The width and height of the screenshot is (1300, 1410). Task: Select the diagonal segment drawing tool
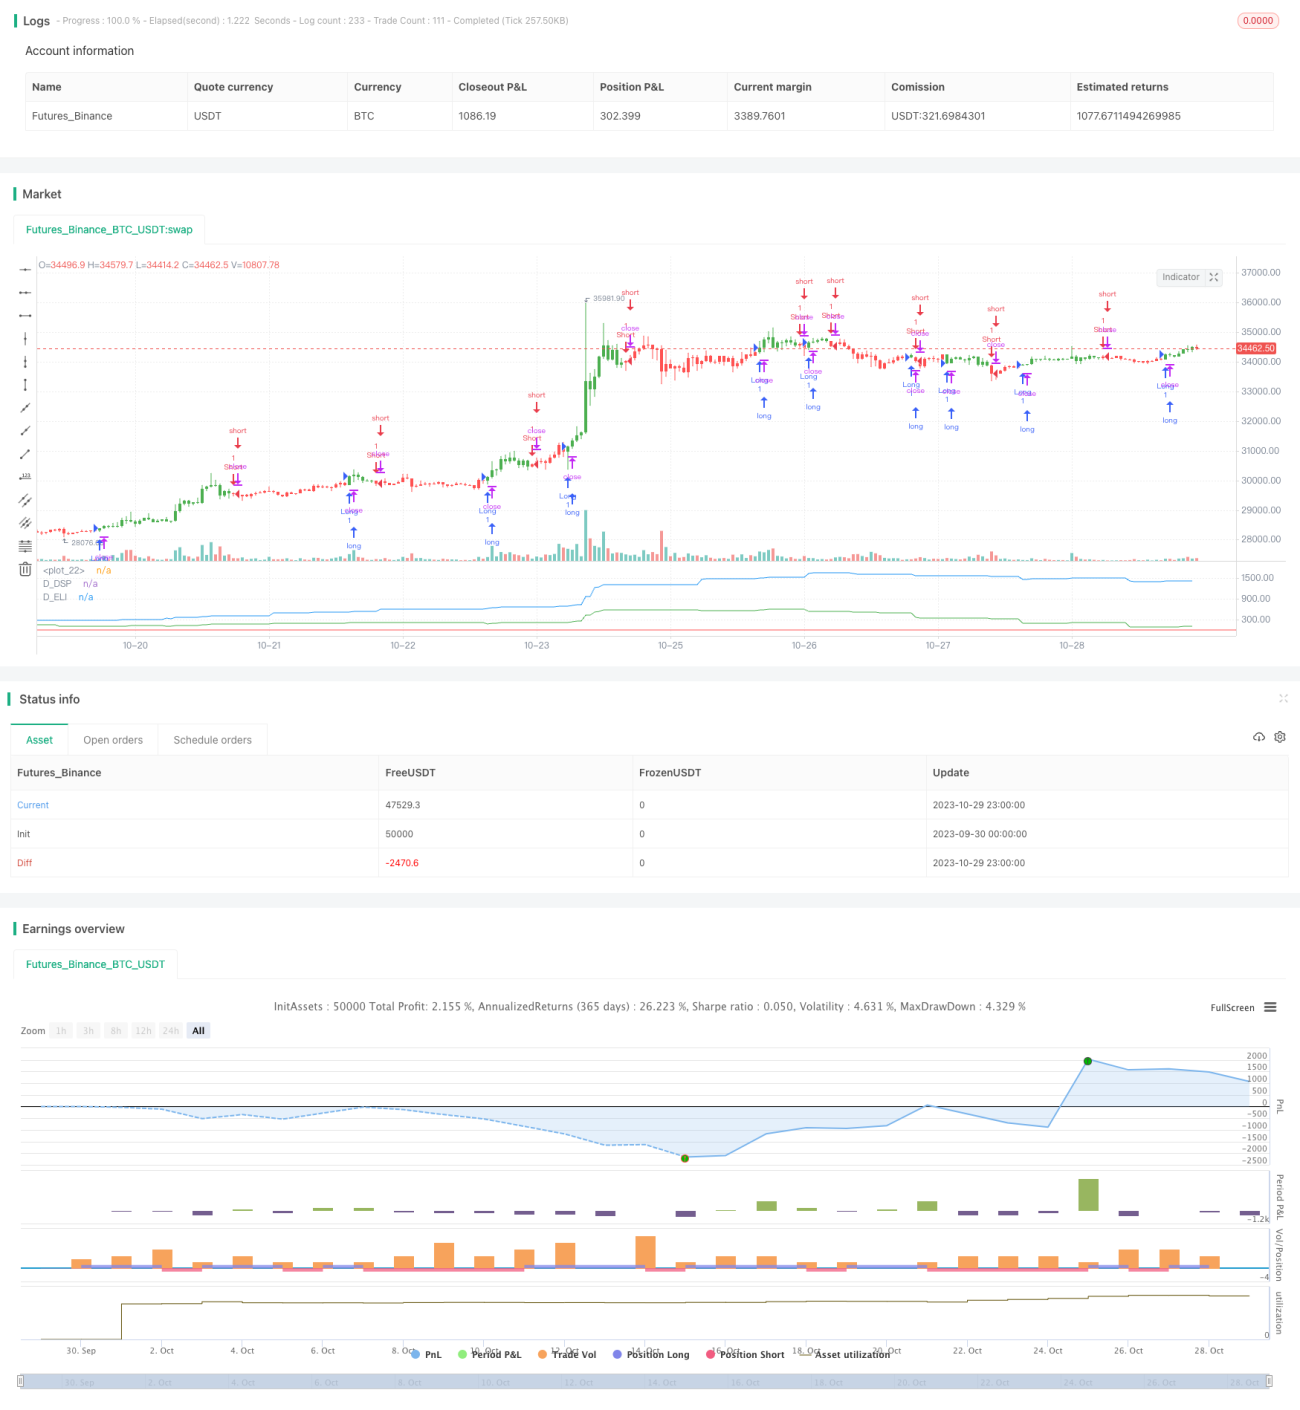[25, 453]
